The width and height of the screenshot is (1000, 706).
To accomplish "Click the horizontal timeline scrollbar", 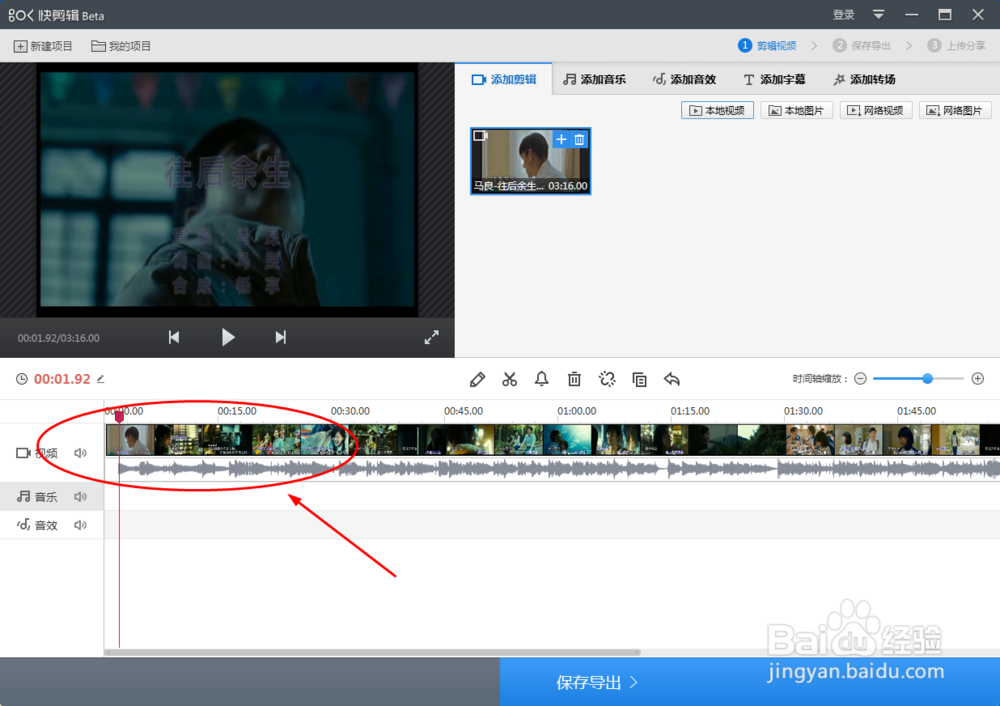I will tap(372, 652).
